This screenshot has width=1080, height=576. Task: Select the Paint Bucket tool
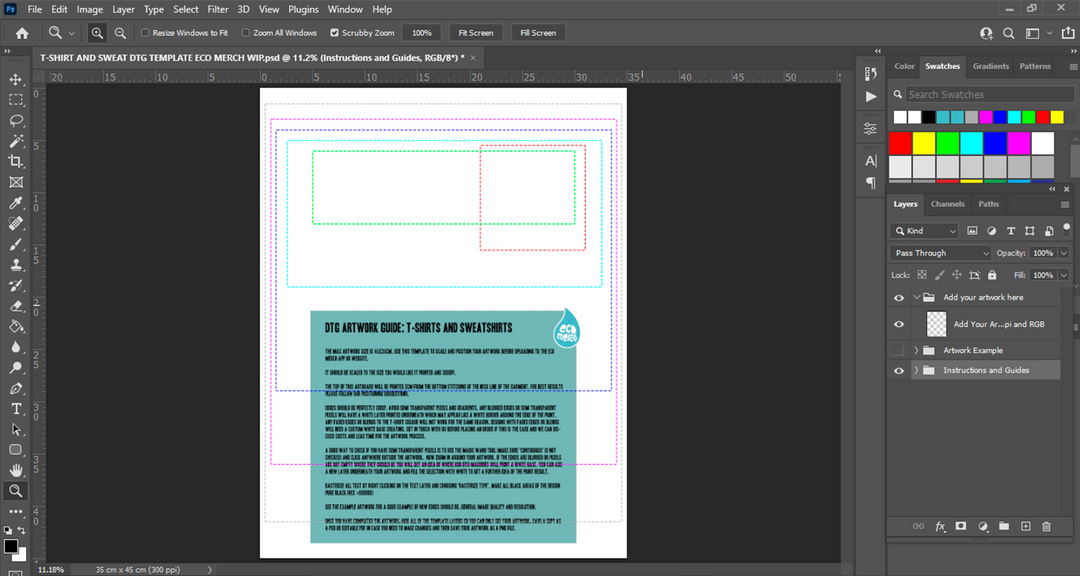click(15, 327)
